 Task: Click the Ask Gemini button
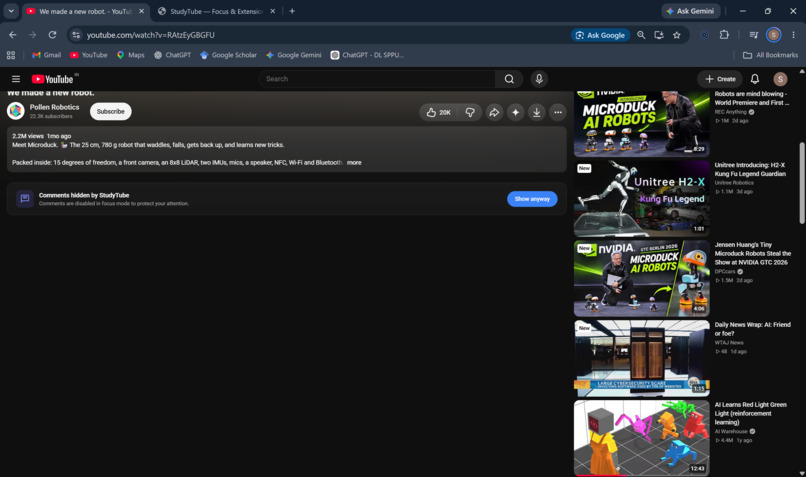tap(690, 11)
